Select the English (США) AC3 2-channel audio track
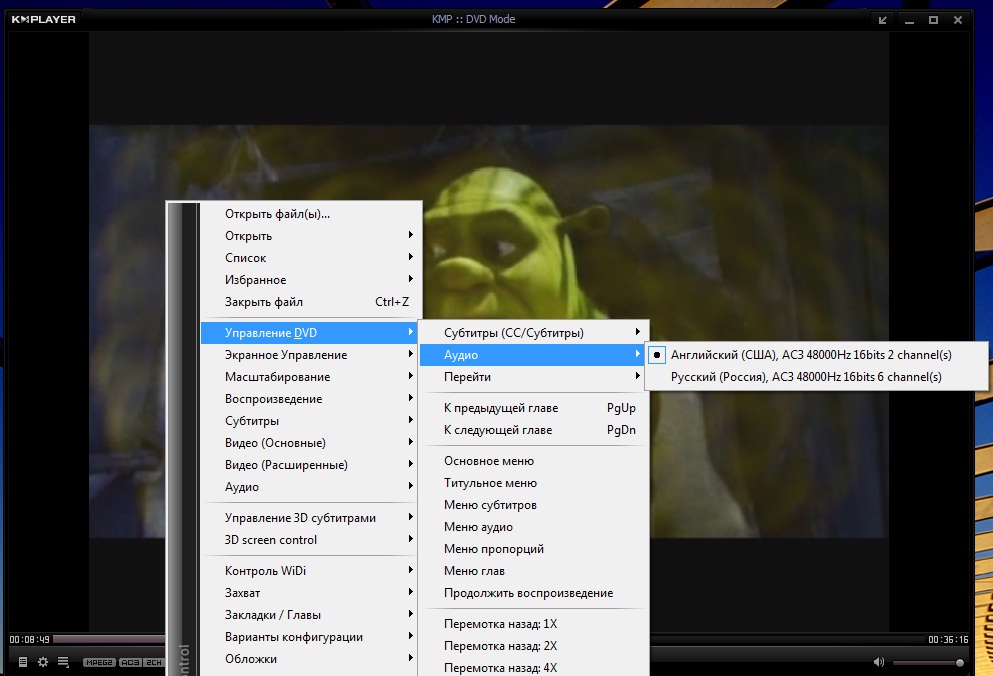The height and width of the screenshot is (676, 993). pyautogui.click(x=811, y=355)
